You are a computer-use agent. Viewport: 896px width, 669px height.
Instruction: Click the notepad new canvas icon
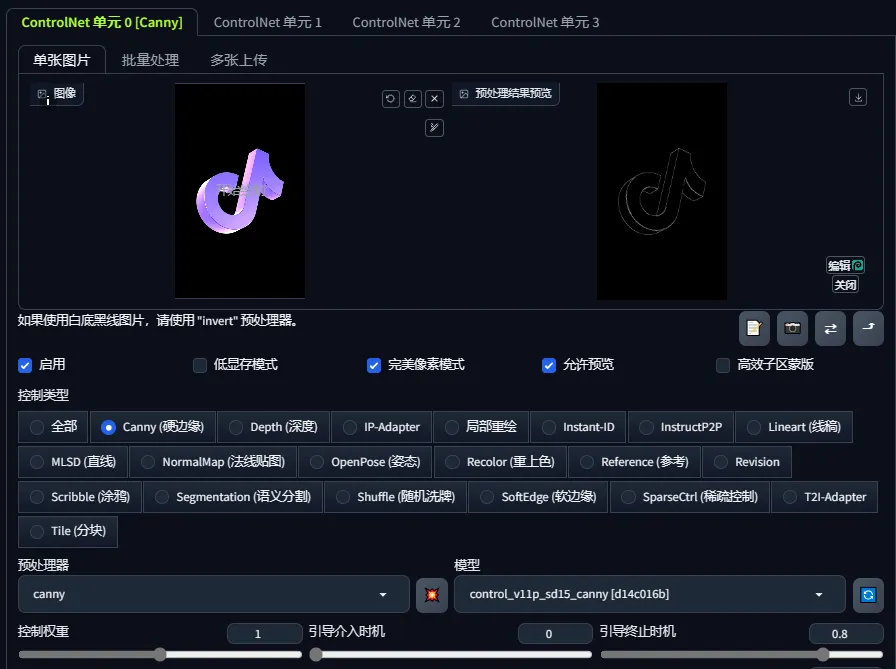tap(754, 328)
